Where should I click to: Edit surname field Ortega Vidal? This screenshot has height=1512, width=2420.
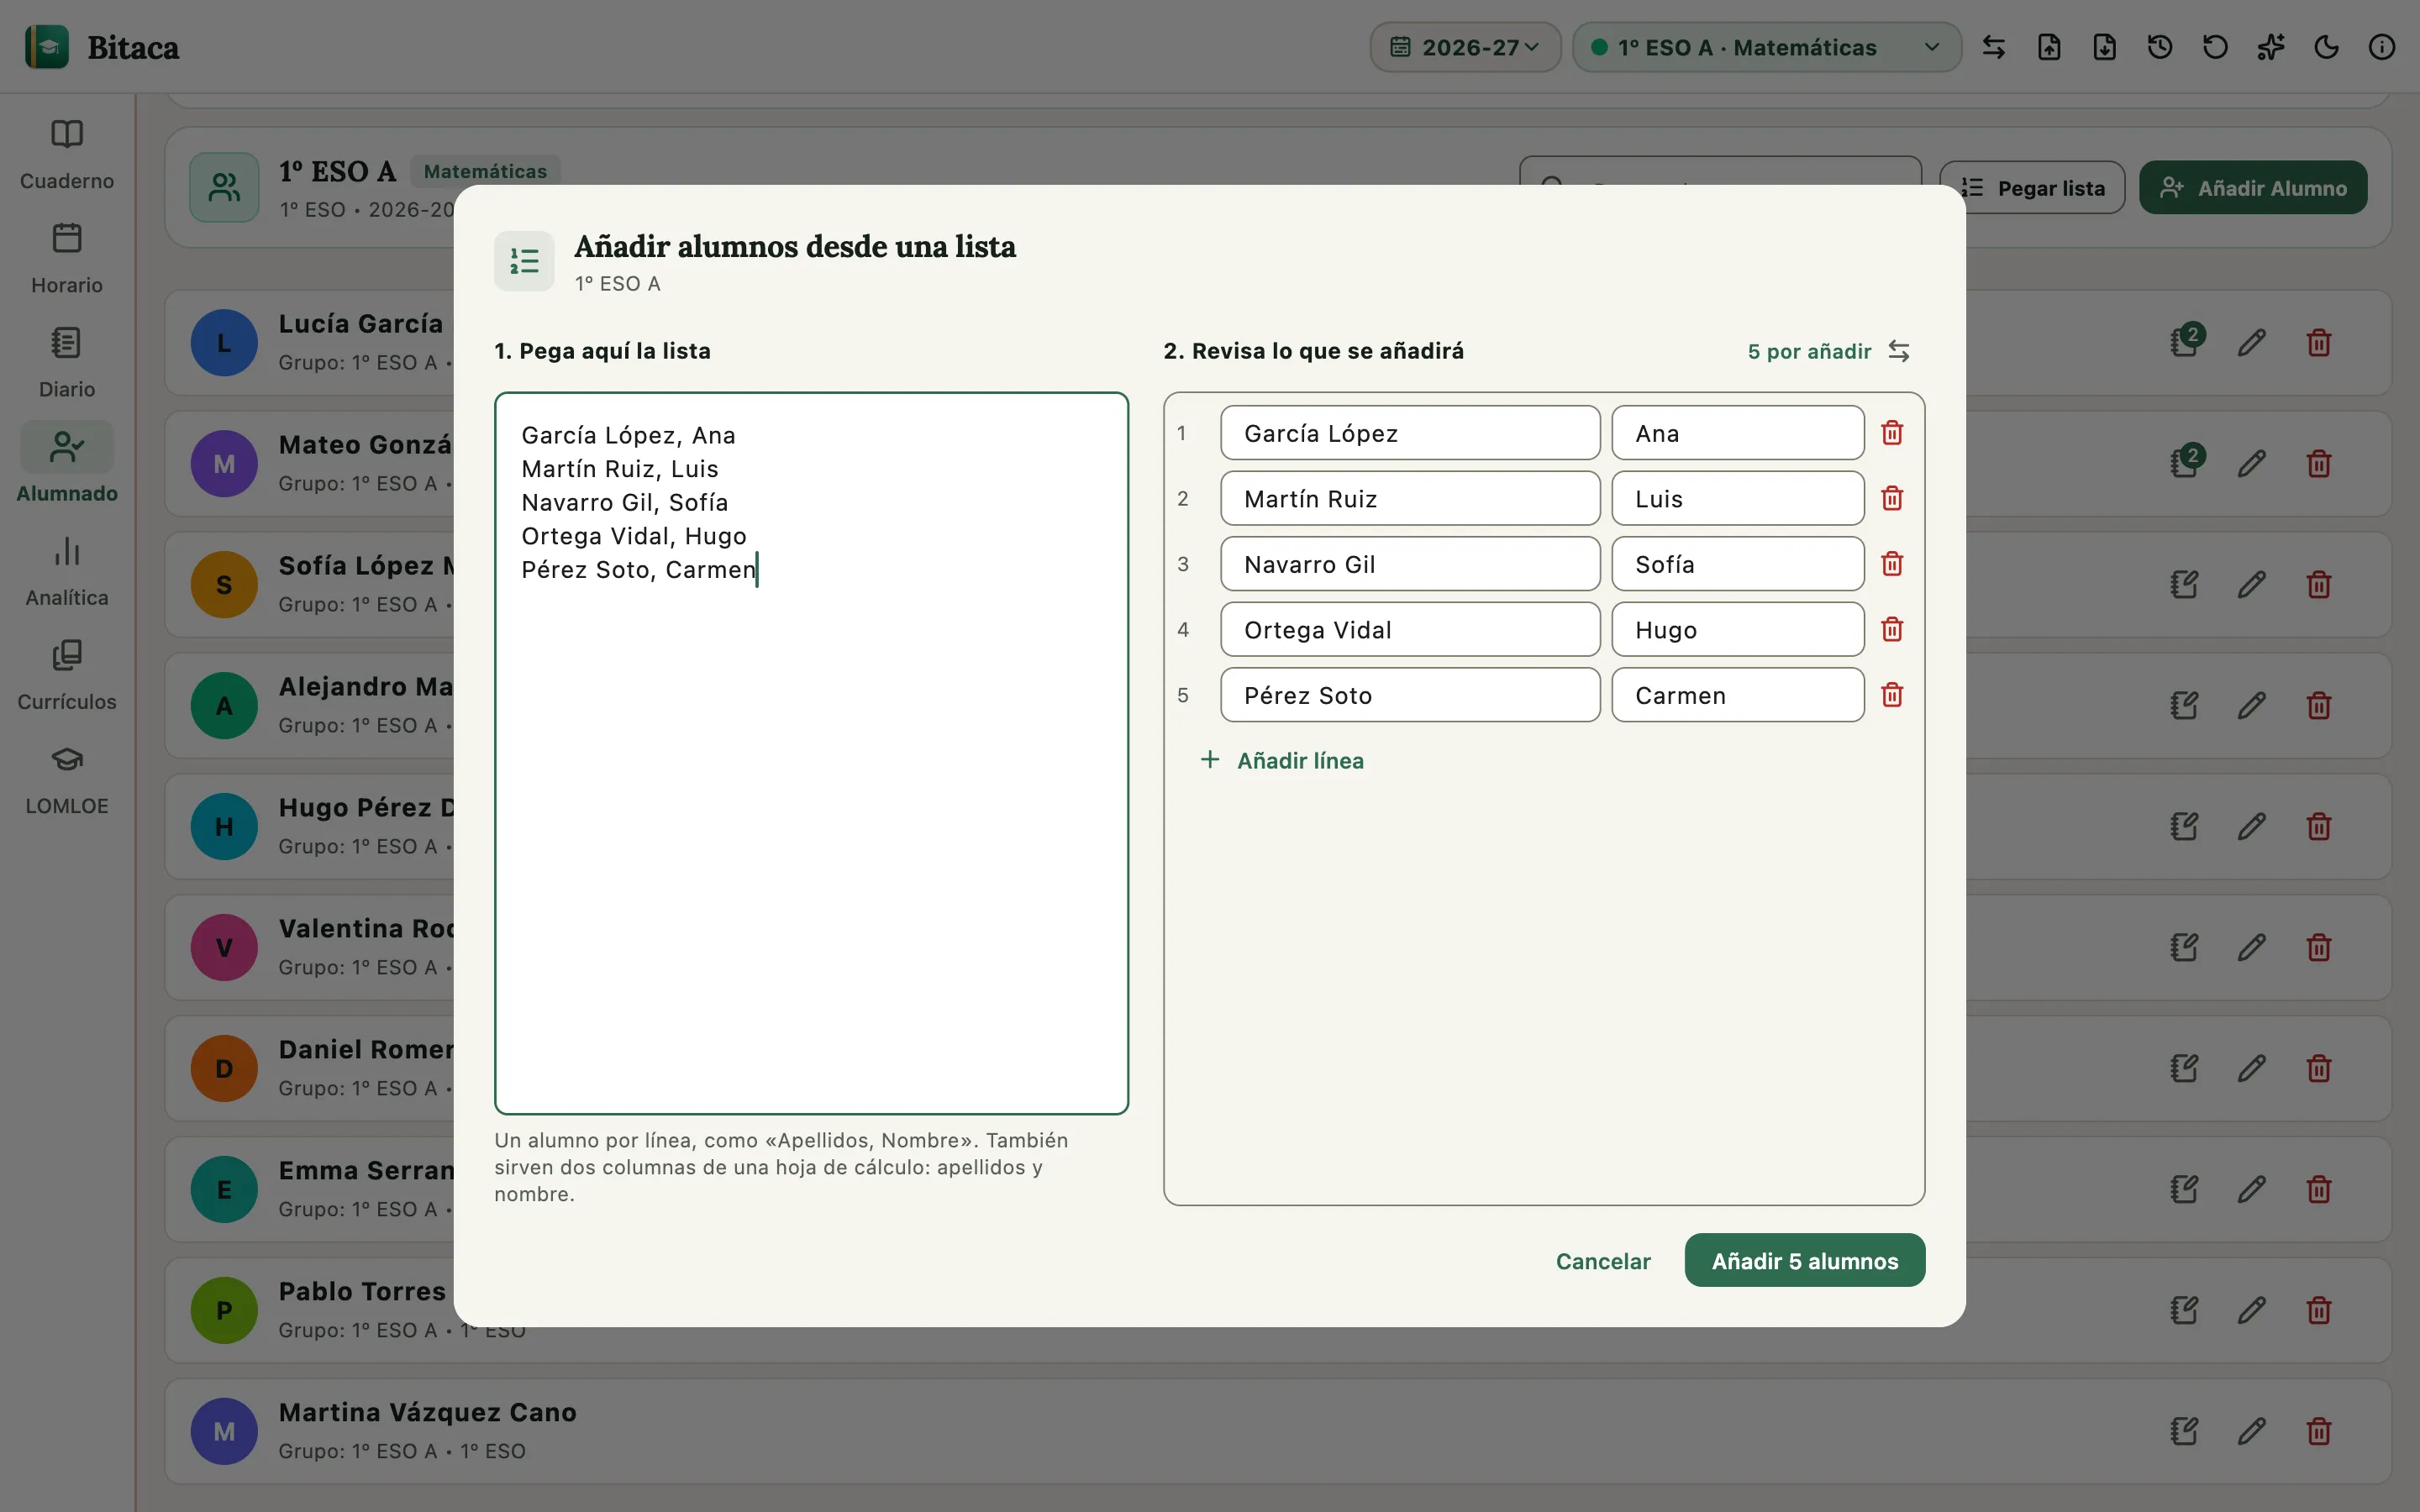click(x=1410, y=629)
